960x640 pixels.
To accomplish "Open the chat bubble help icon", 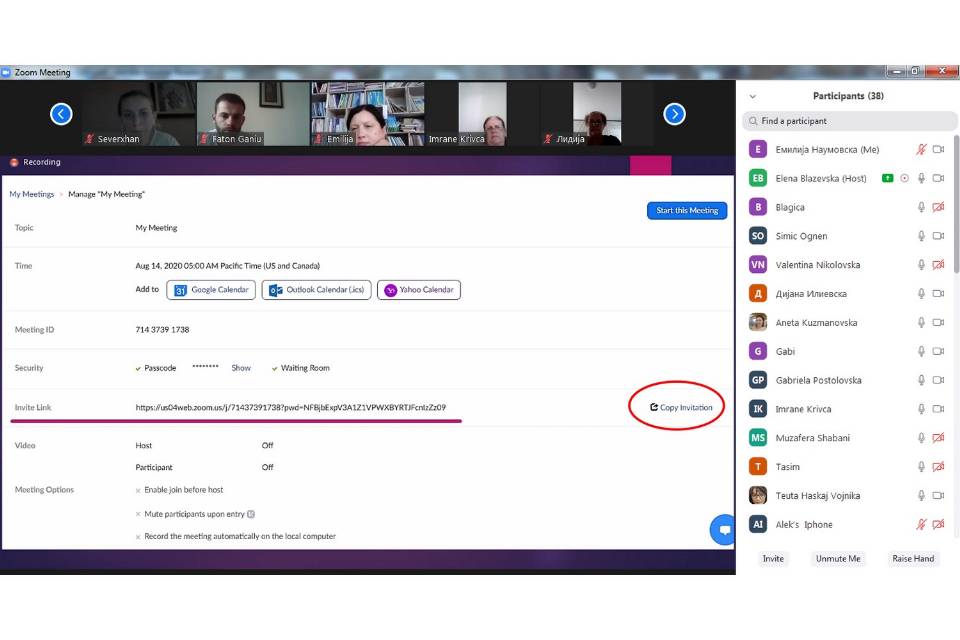I will (x=724, y=530).
